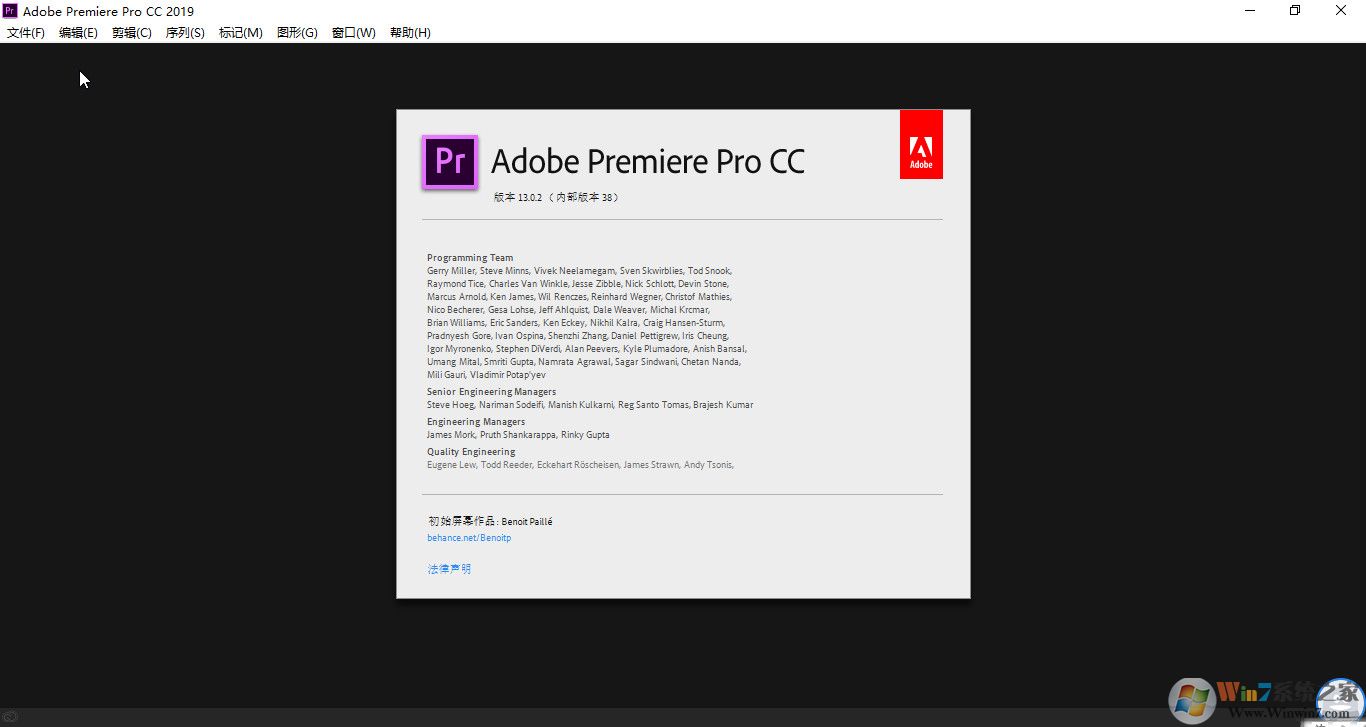Select the 文件(F) file menu
The image size is (1366, 727).
26,32
